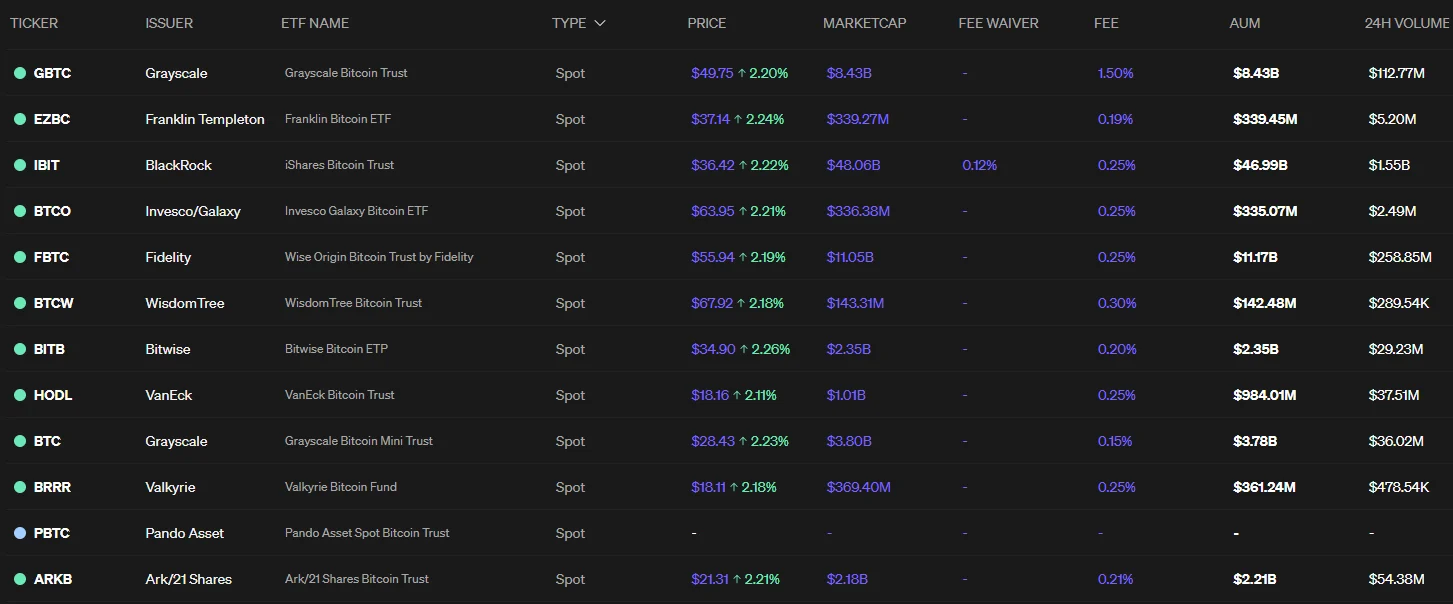Open the PBTC ticker link
The height and width of the screenshot is (604, 1453).
51,533
